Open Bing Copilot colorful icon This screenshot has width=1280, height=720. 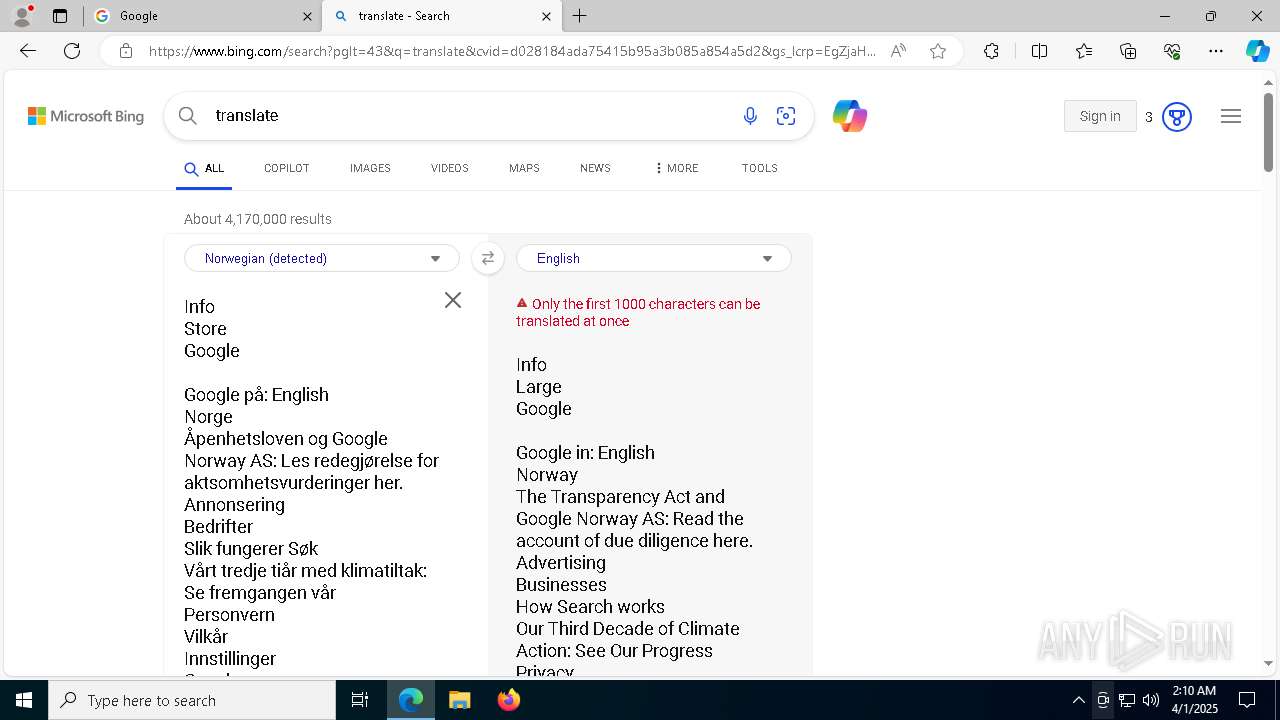849,116
